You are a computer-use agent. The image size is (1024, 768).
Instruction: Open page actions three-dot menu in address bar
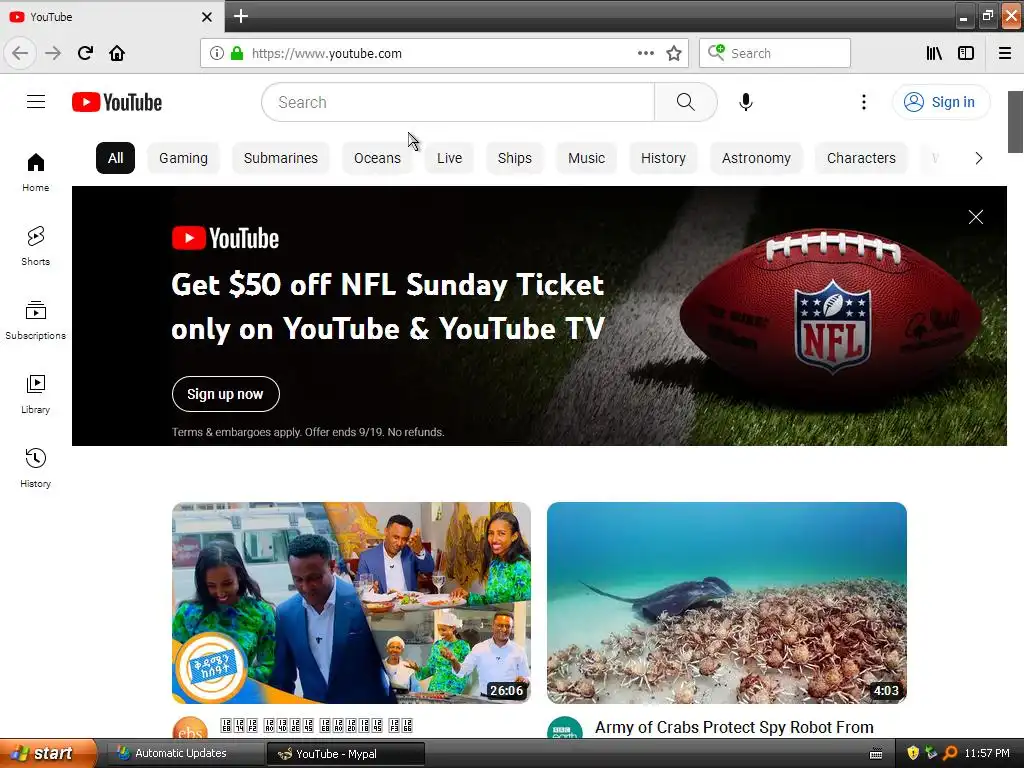(x=645, y=53)
